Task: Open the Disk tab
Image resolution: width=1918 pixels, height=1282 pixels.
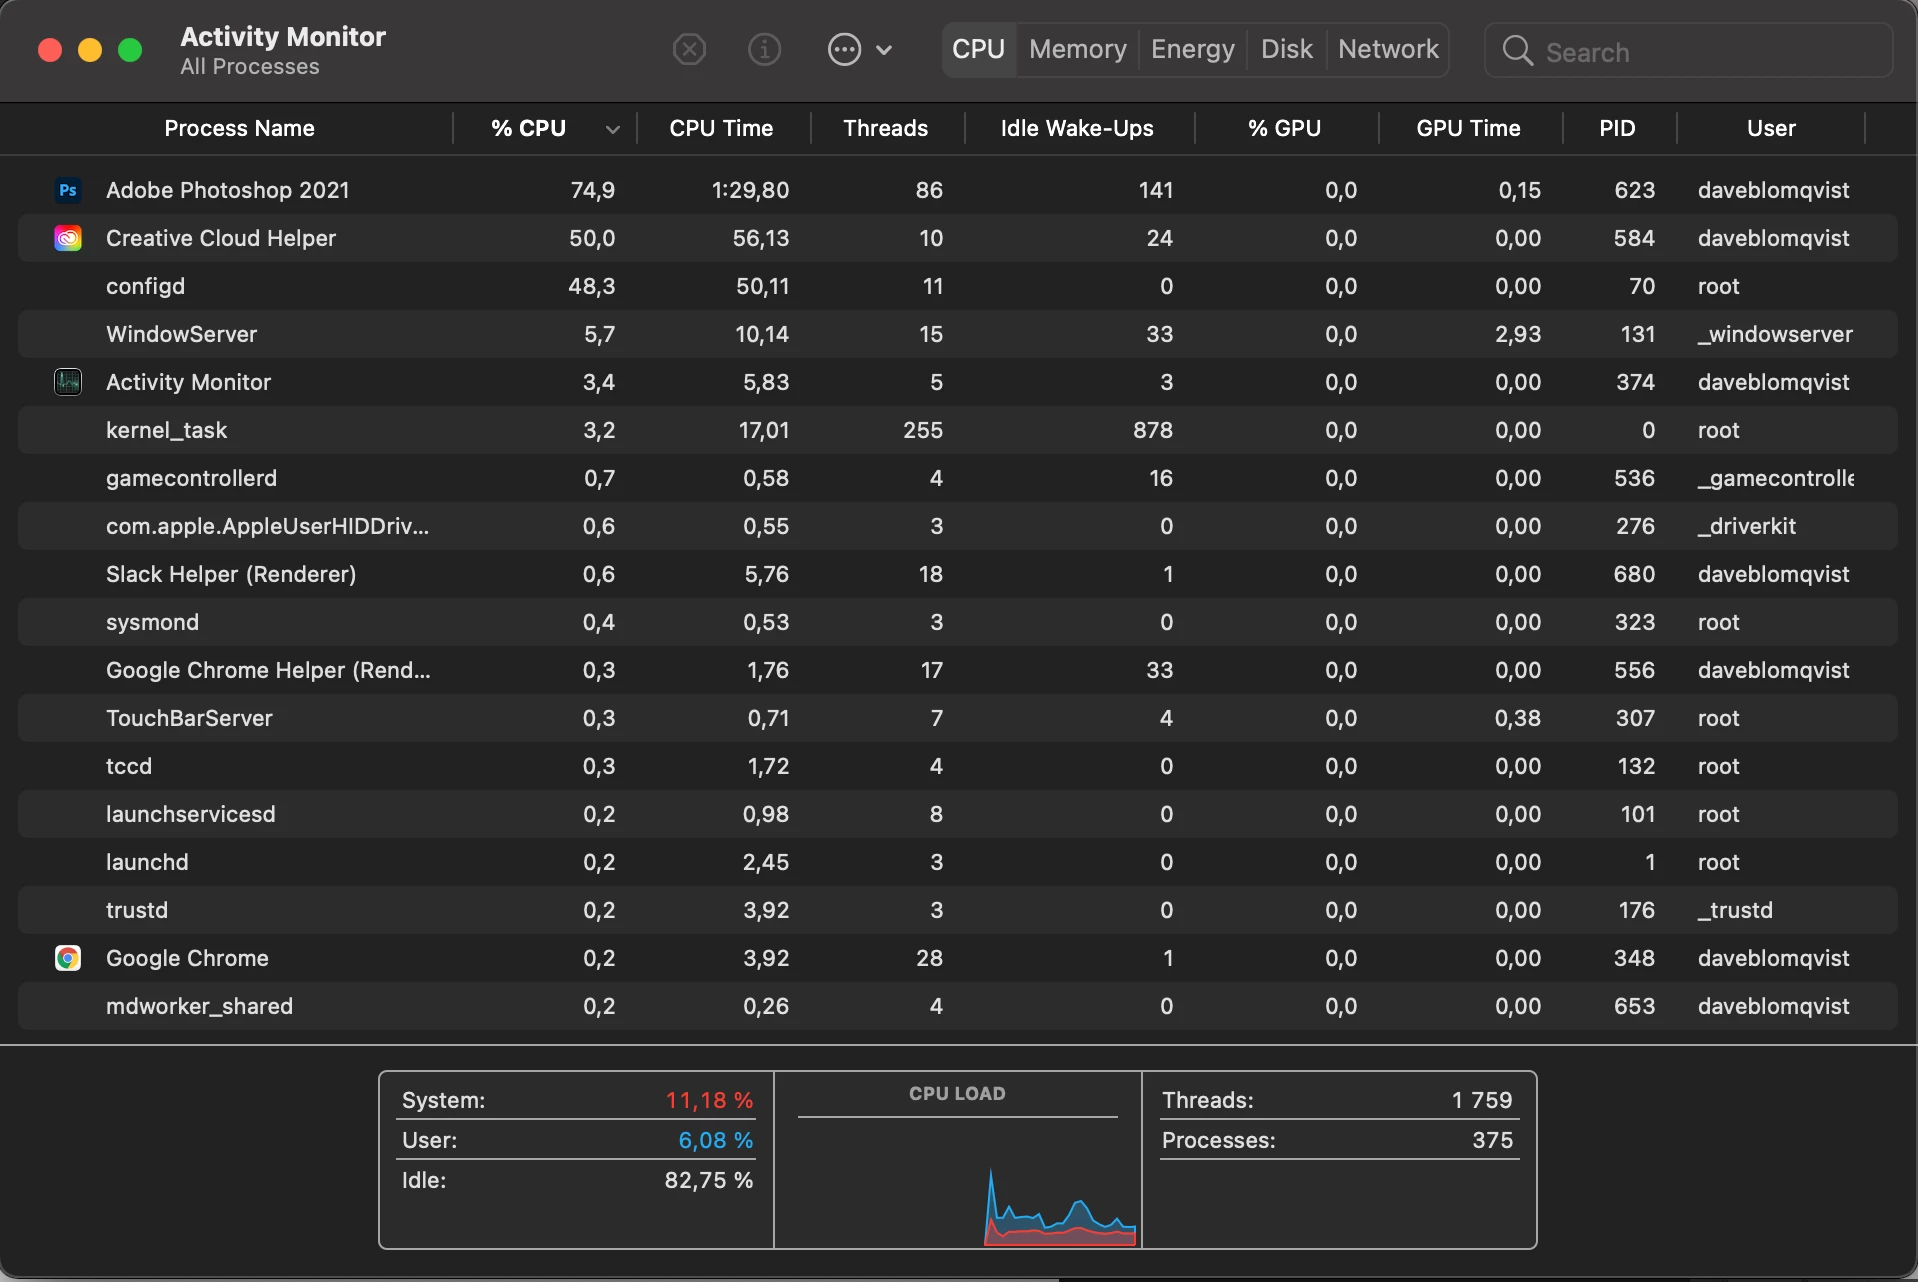Action: coord(1286,49)
